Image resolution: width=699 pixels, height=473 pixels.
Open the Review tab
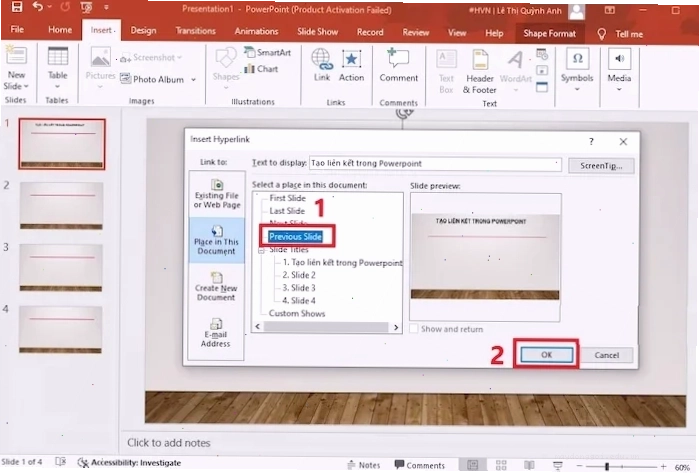click(x=415, y=32)
